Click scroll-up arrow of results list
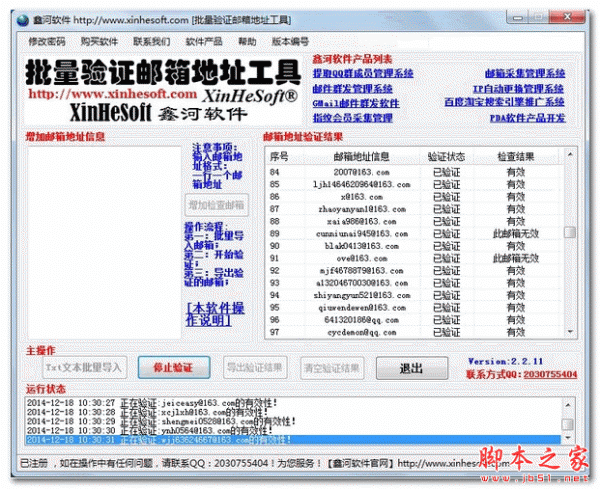This screenshot has height=489, width=600. click(x=570, y=154)
